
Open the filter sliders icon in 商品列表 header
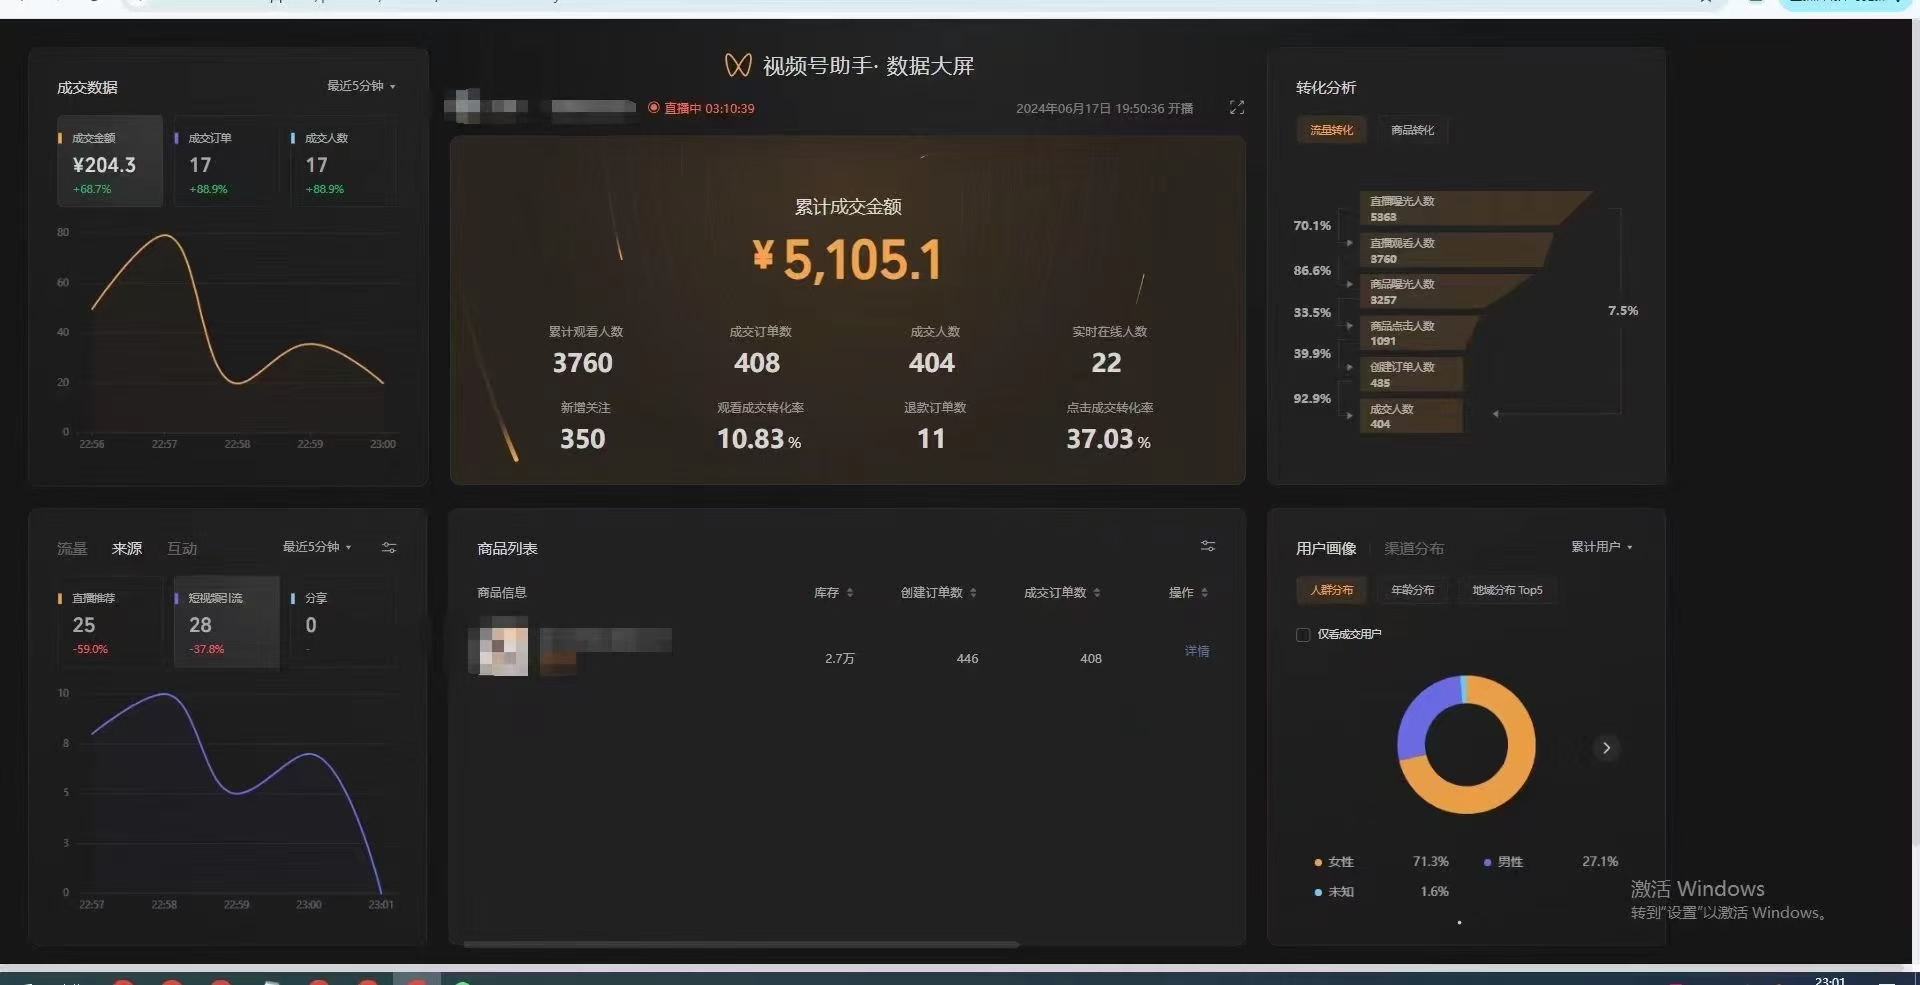(x=1207, y=546)
